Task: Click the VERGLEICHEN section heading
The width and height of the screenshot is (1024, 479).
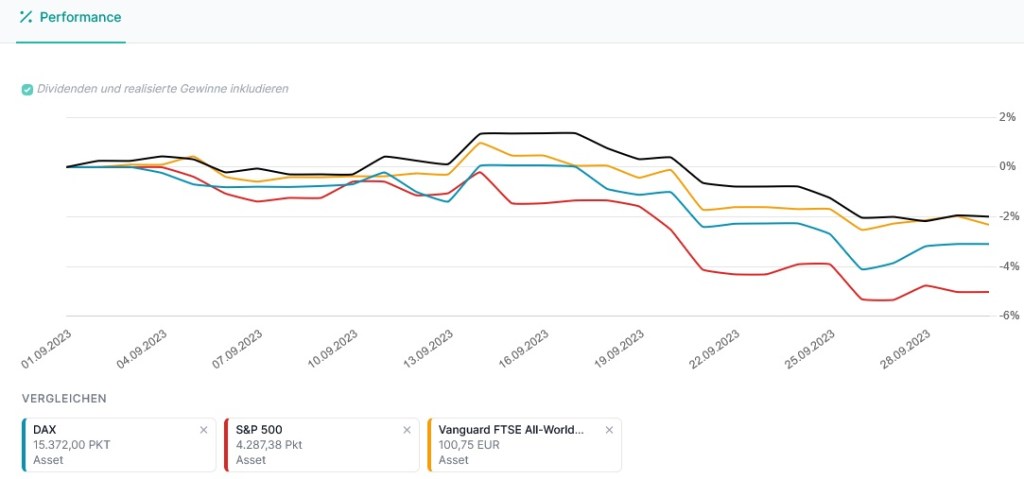Action: pos(64,398)
